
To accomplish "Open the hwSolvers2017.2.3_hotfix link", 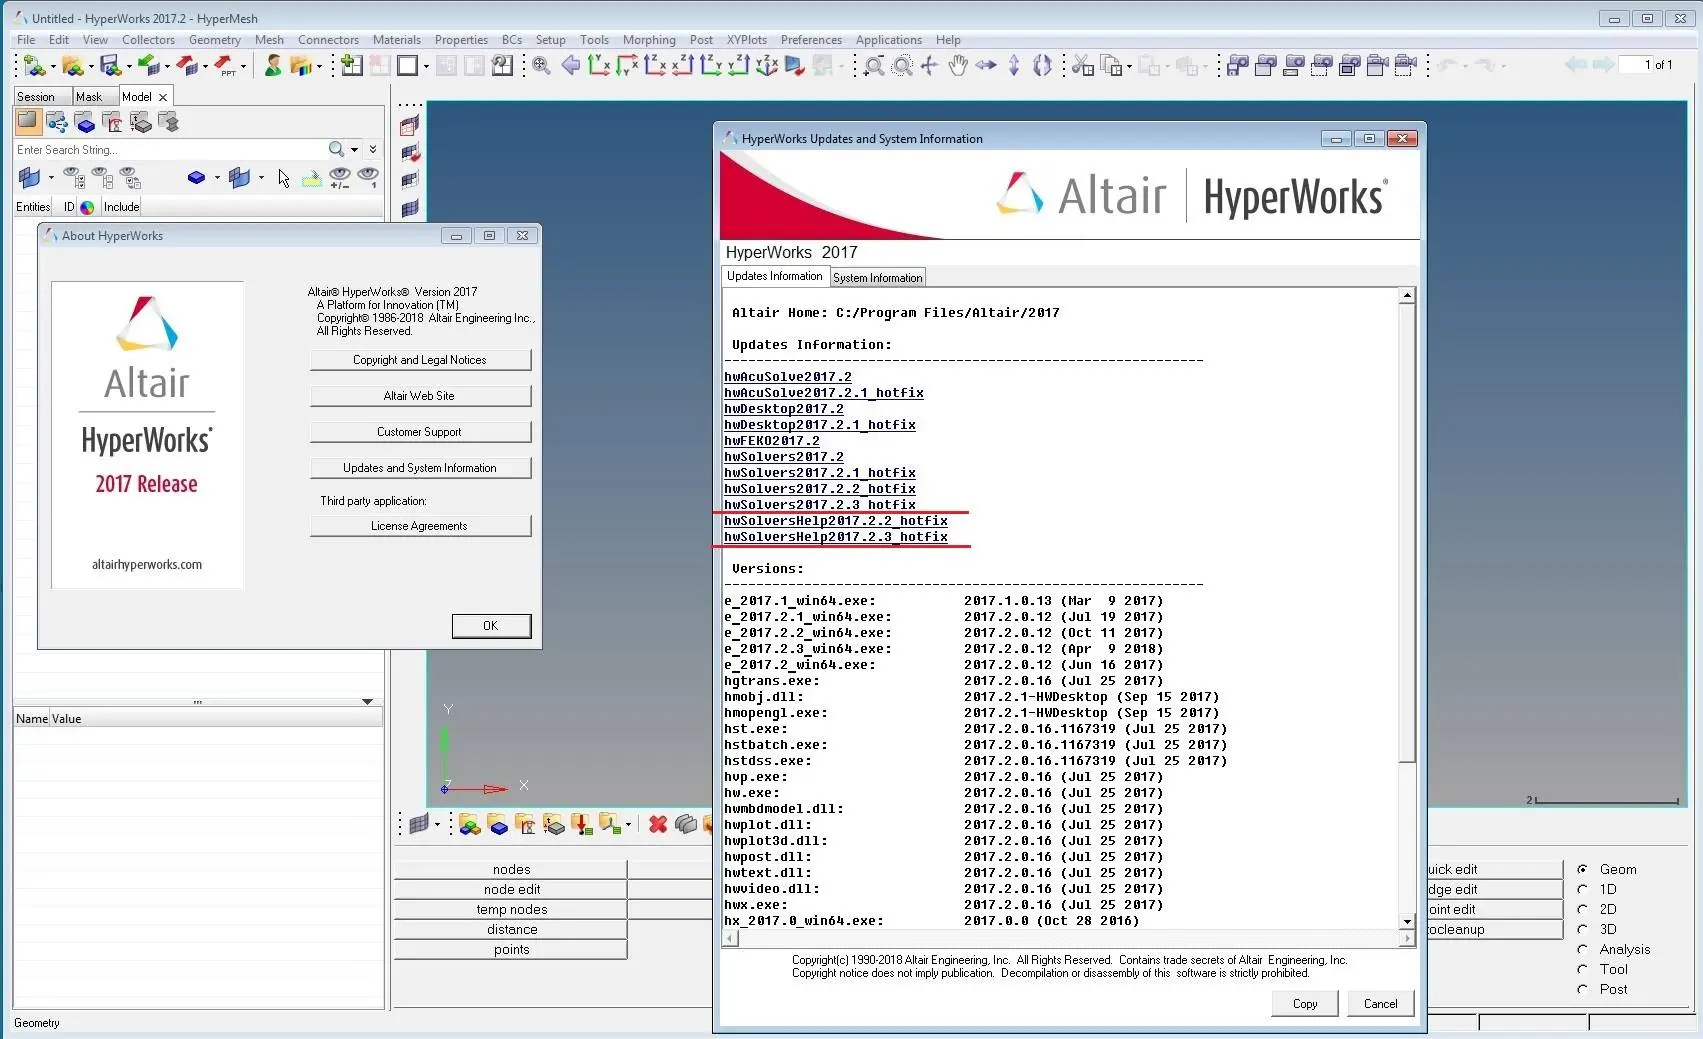I will tap(820, 505).
